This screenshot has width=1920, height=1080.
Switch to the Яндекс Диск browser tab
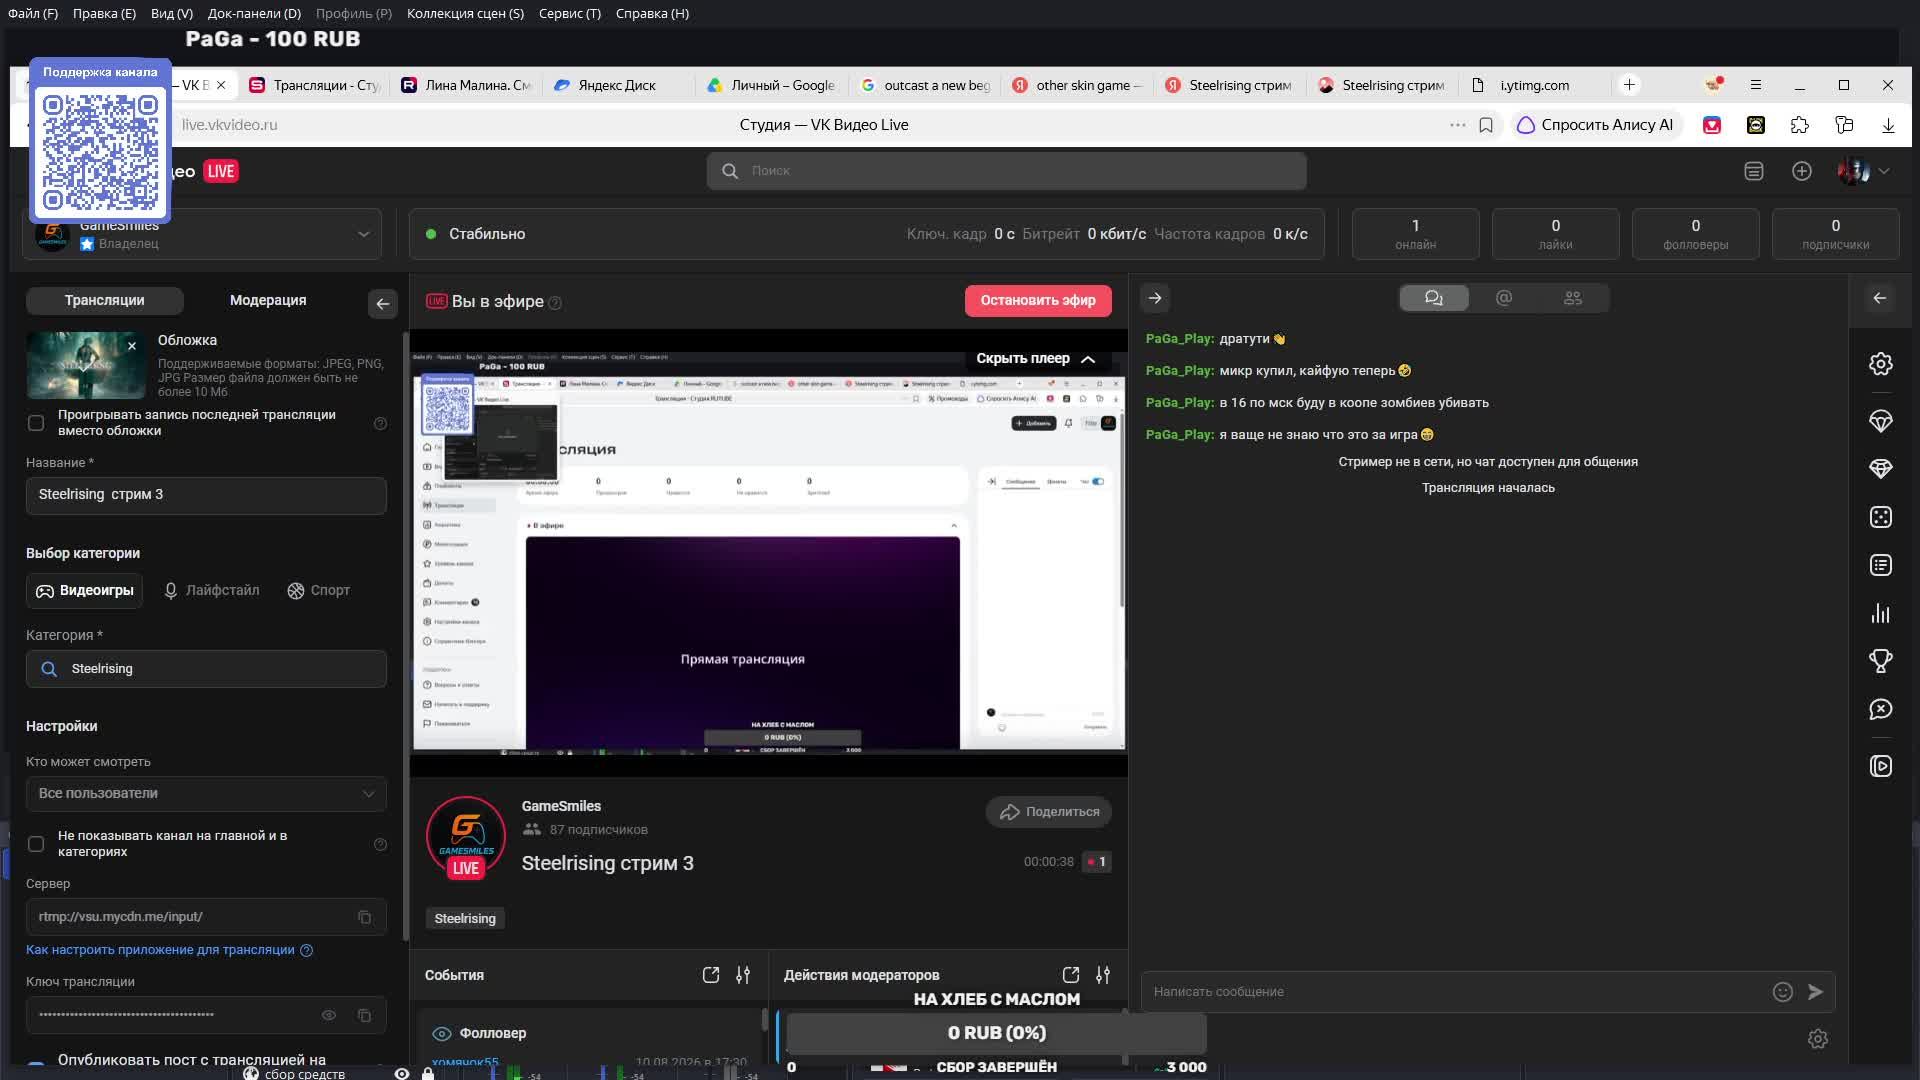pos(617,85)
